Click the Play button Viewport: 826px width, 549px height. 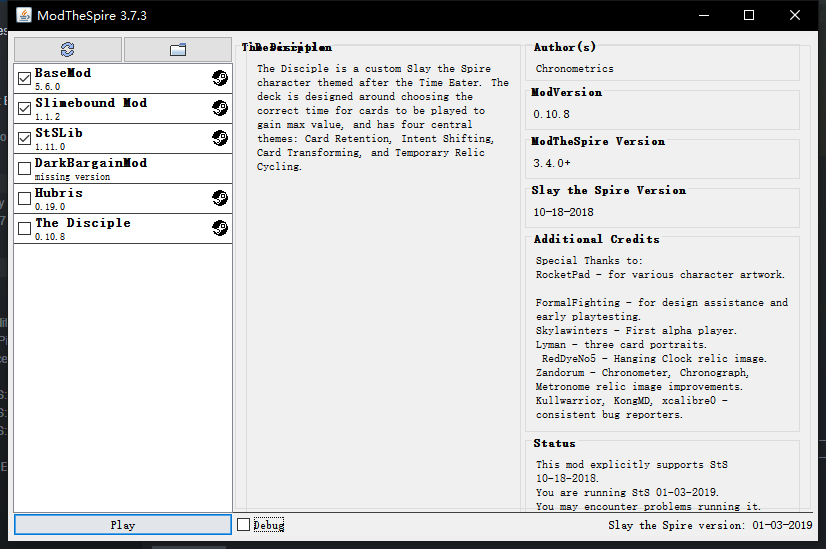click(x=123, y=525)
